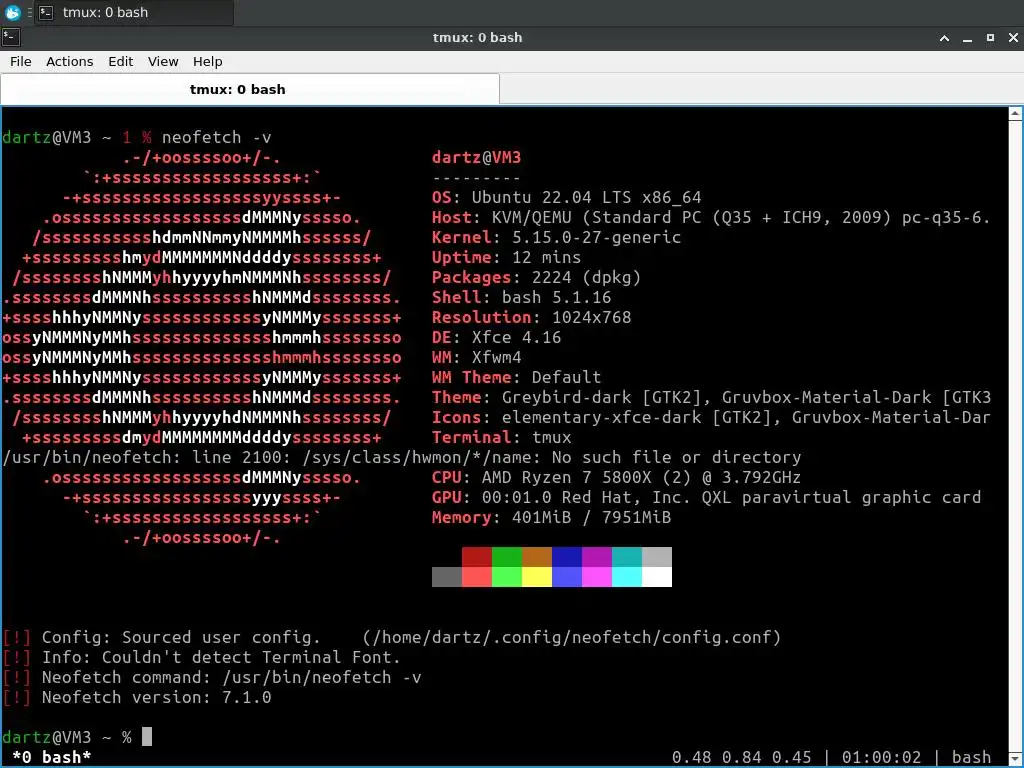This screenshot has width=1024, height=768.
Task: Click the Host 'KVM/QEMU' text
Action: click(532, 217)
